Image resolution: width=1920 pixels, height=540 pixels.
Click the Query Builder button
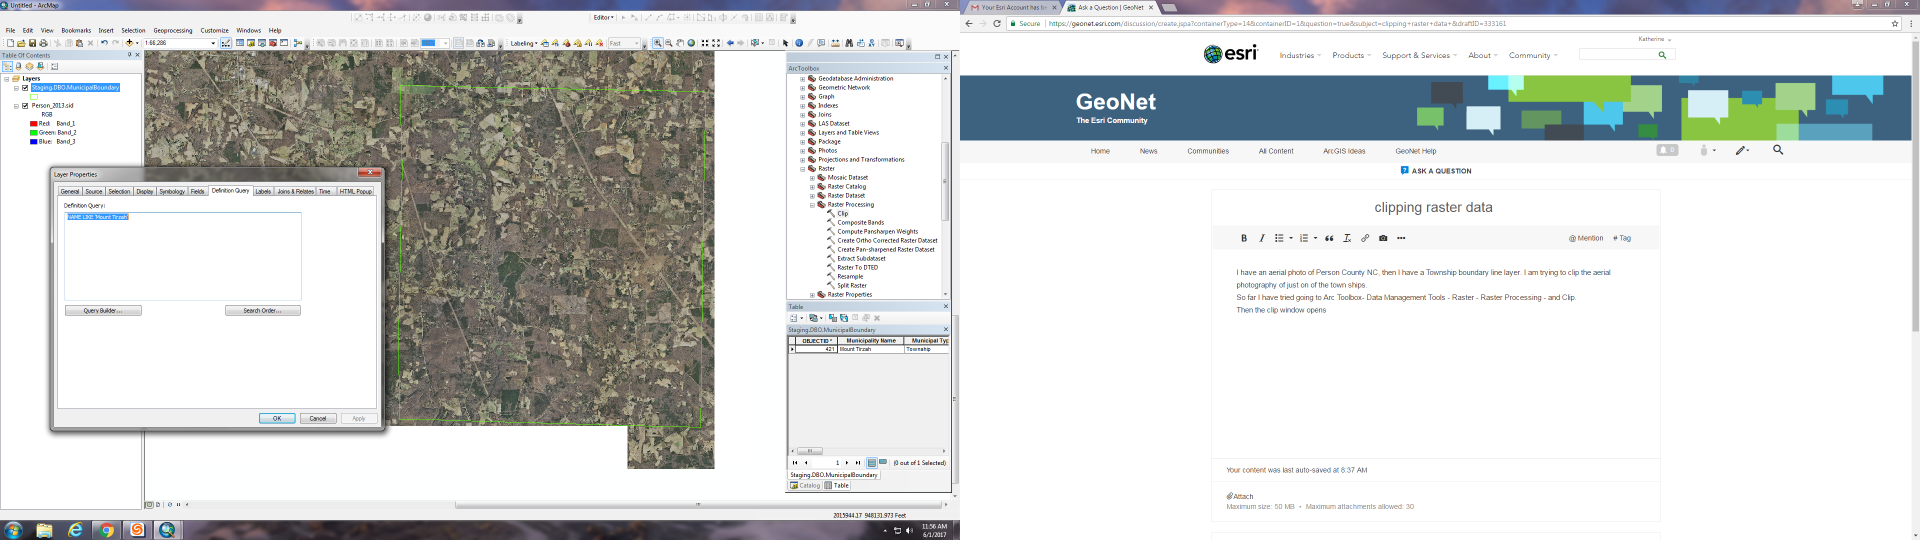103,310
